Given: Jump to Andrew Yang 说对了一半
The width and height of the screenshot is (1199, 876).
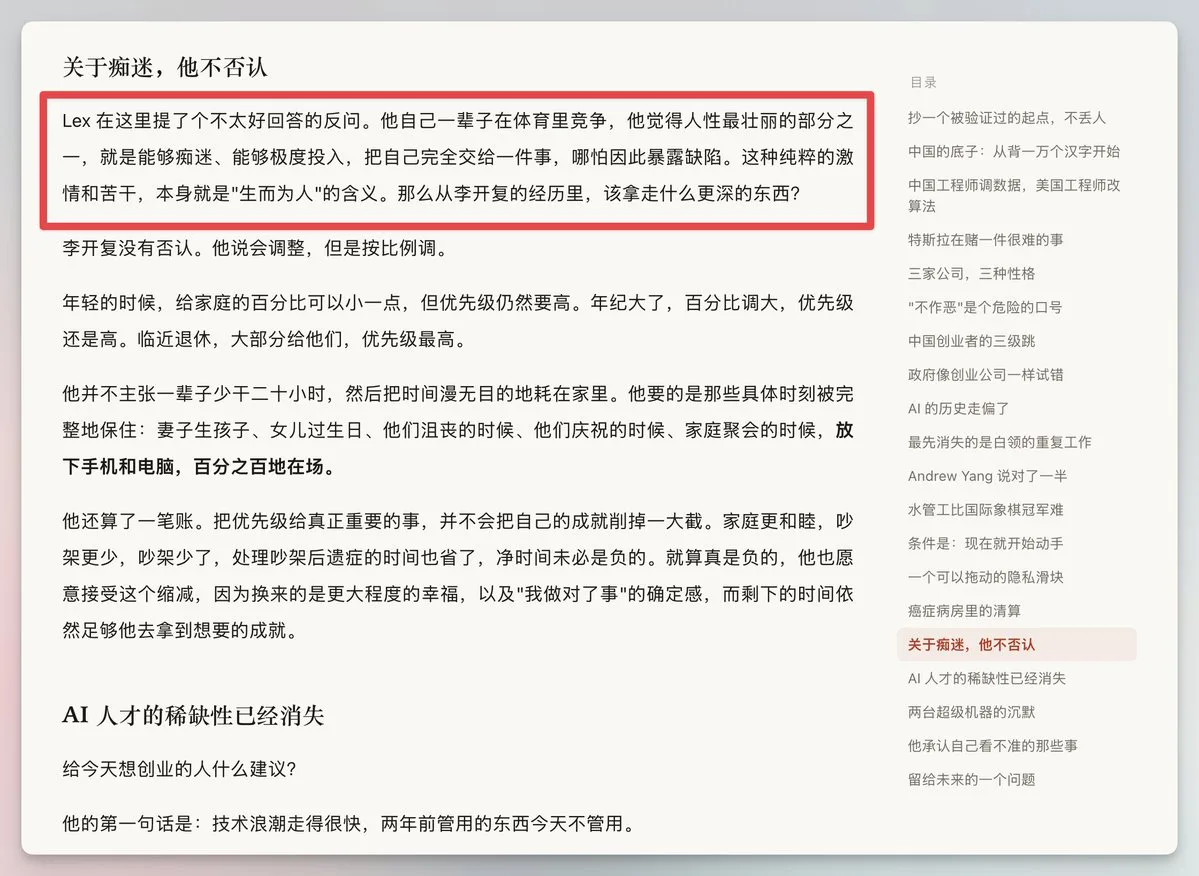Looking at the screenshot, I should click(x=987, y=475).
